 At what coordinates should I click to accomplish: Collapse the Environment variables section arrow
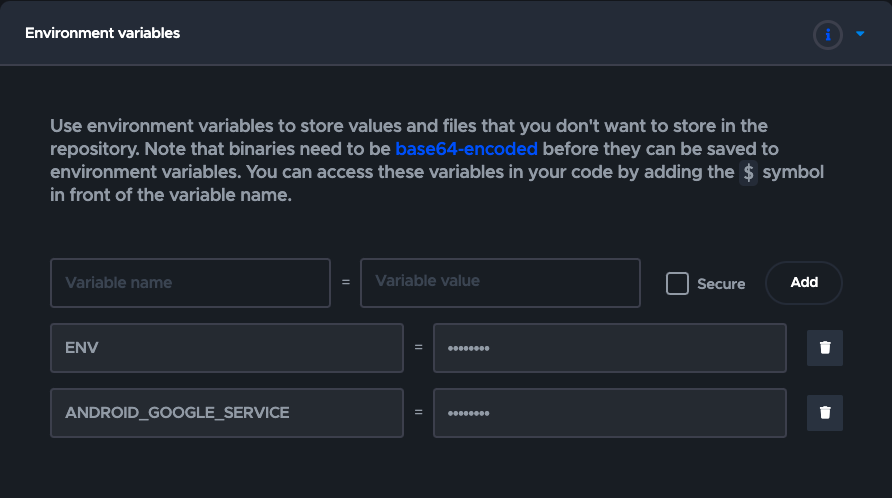860,34
